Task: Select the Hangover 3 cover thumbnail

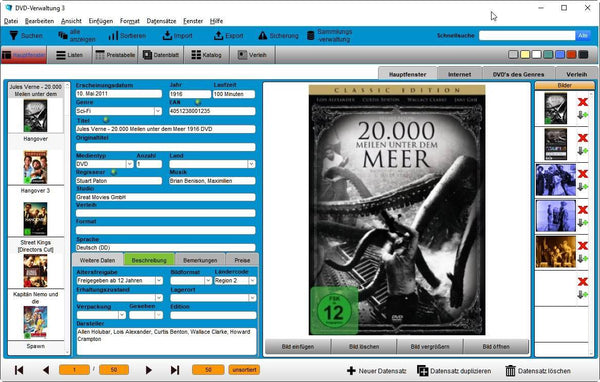Action: click(x=35, y=219)
